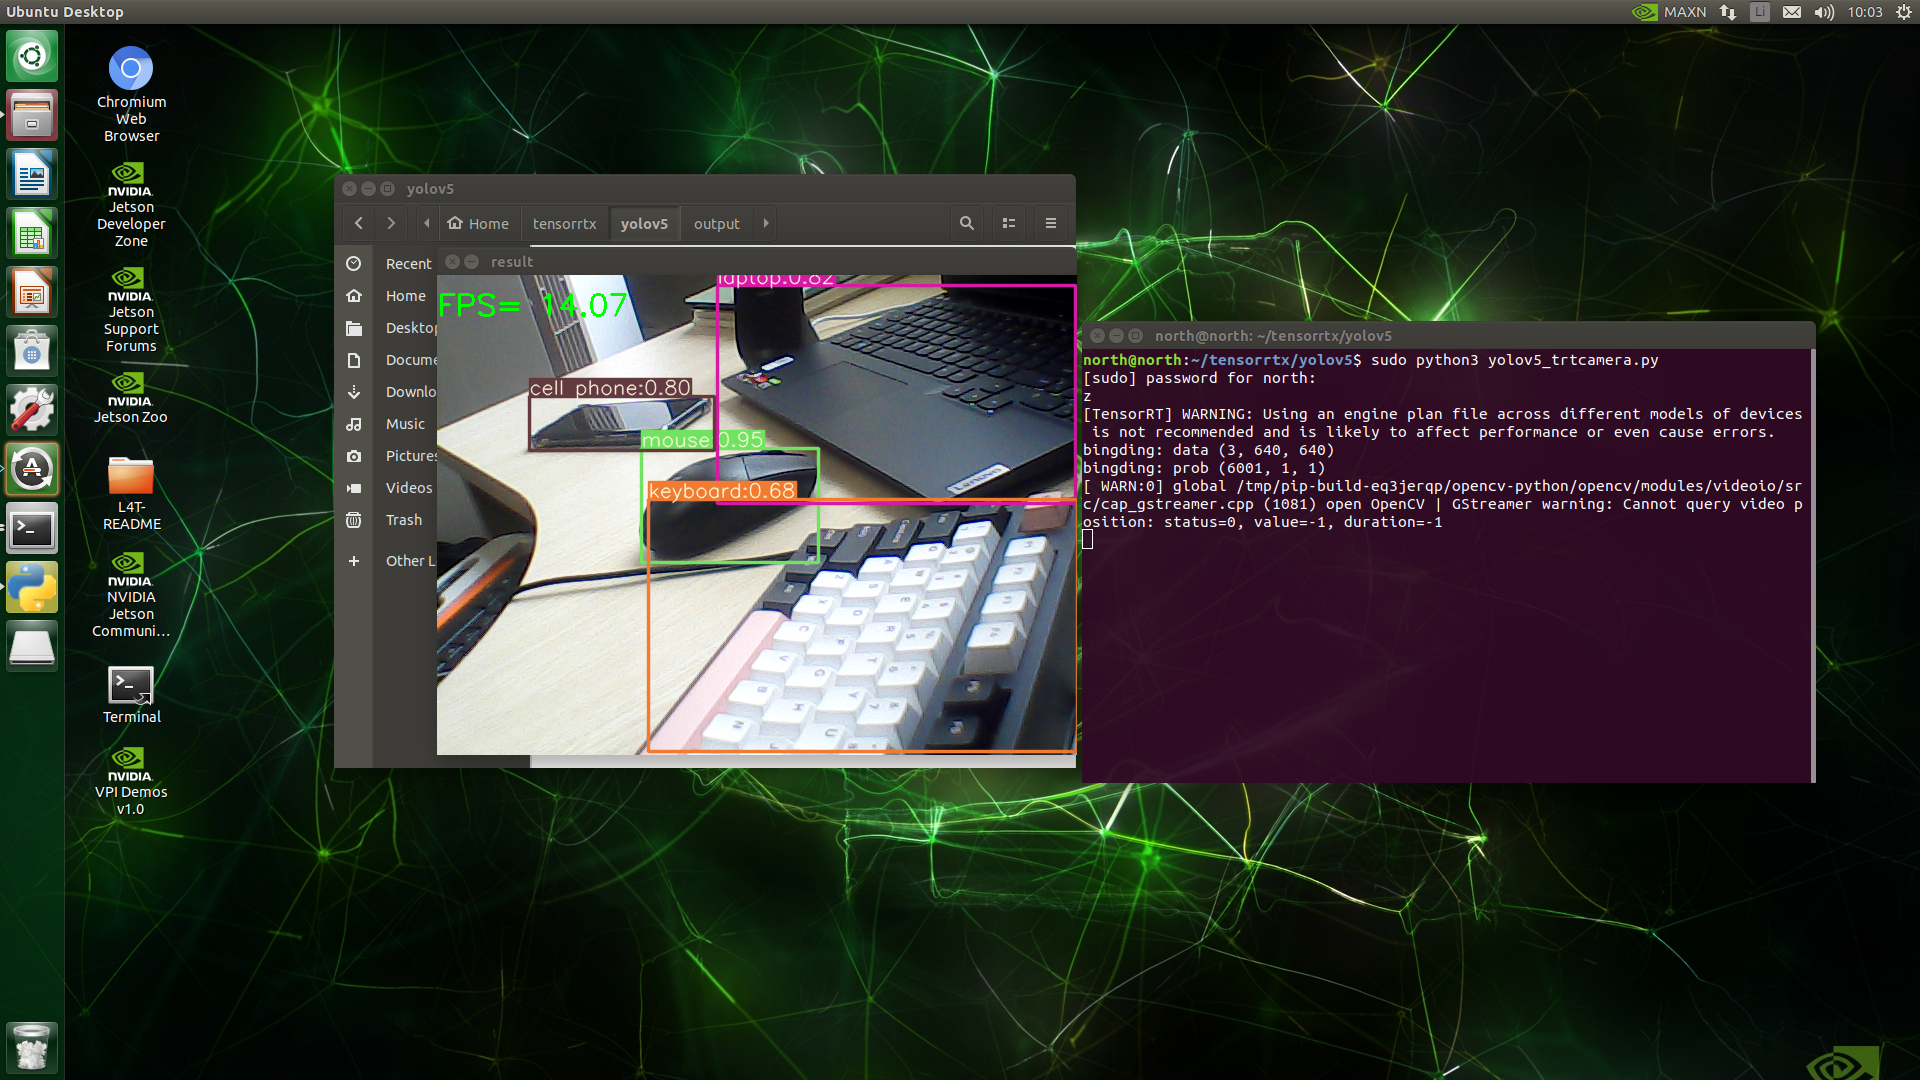Click Other Locations plus icon
The image size is (1920, 1080).
(353, 561)
